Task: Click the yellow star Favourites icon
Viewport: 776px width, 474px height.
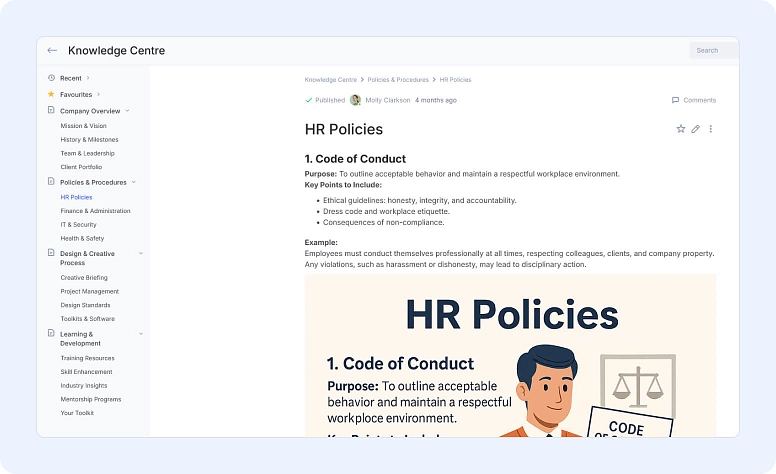Action: pyautogui.click(x=51, y=94)
